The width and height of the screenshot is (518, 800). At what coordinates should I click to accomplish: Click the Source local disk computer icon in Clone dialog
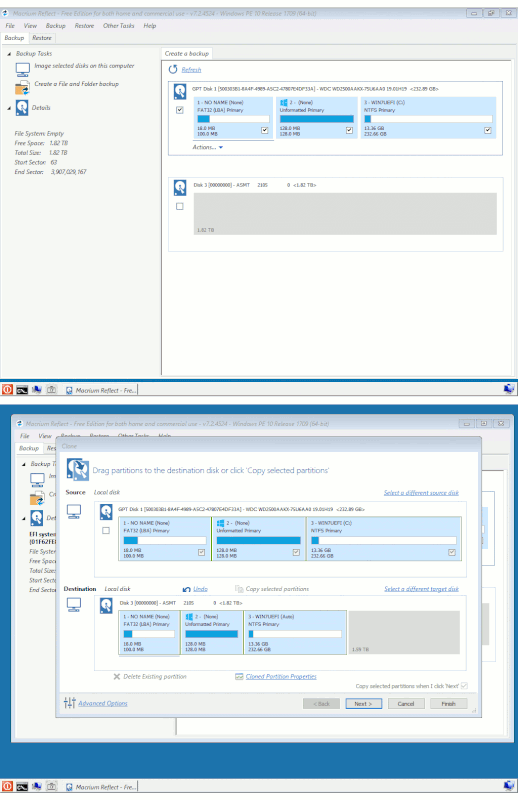(74, 511)
